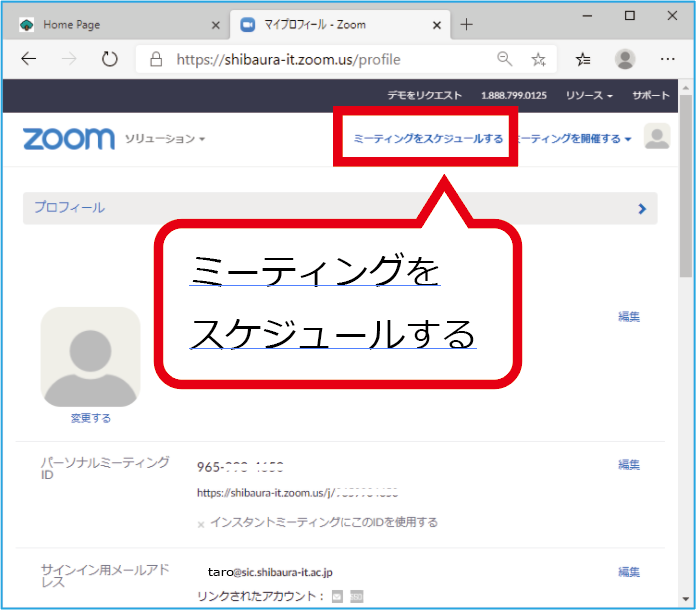Click the linked SSO account icon
This screenshot has width=696, height=610.
pos(356,597)
